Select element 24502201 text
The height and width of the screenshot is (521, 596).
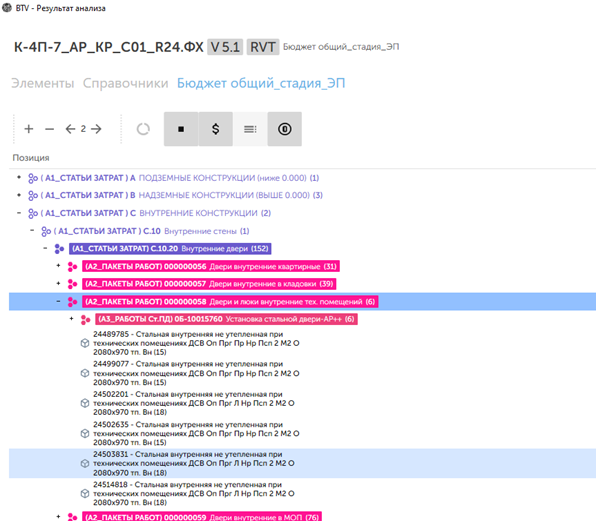[194, 403]
